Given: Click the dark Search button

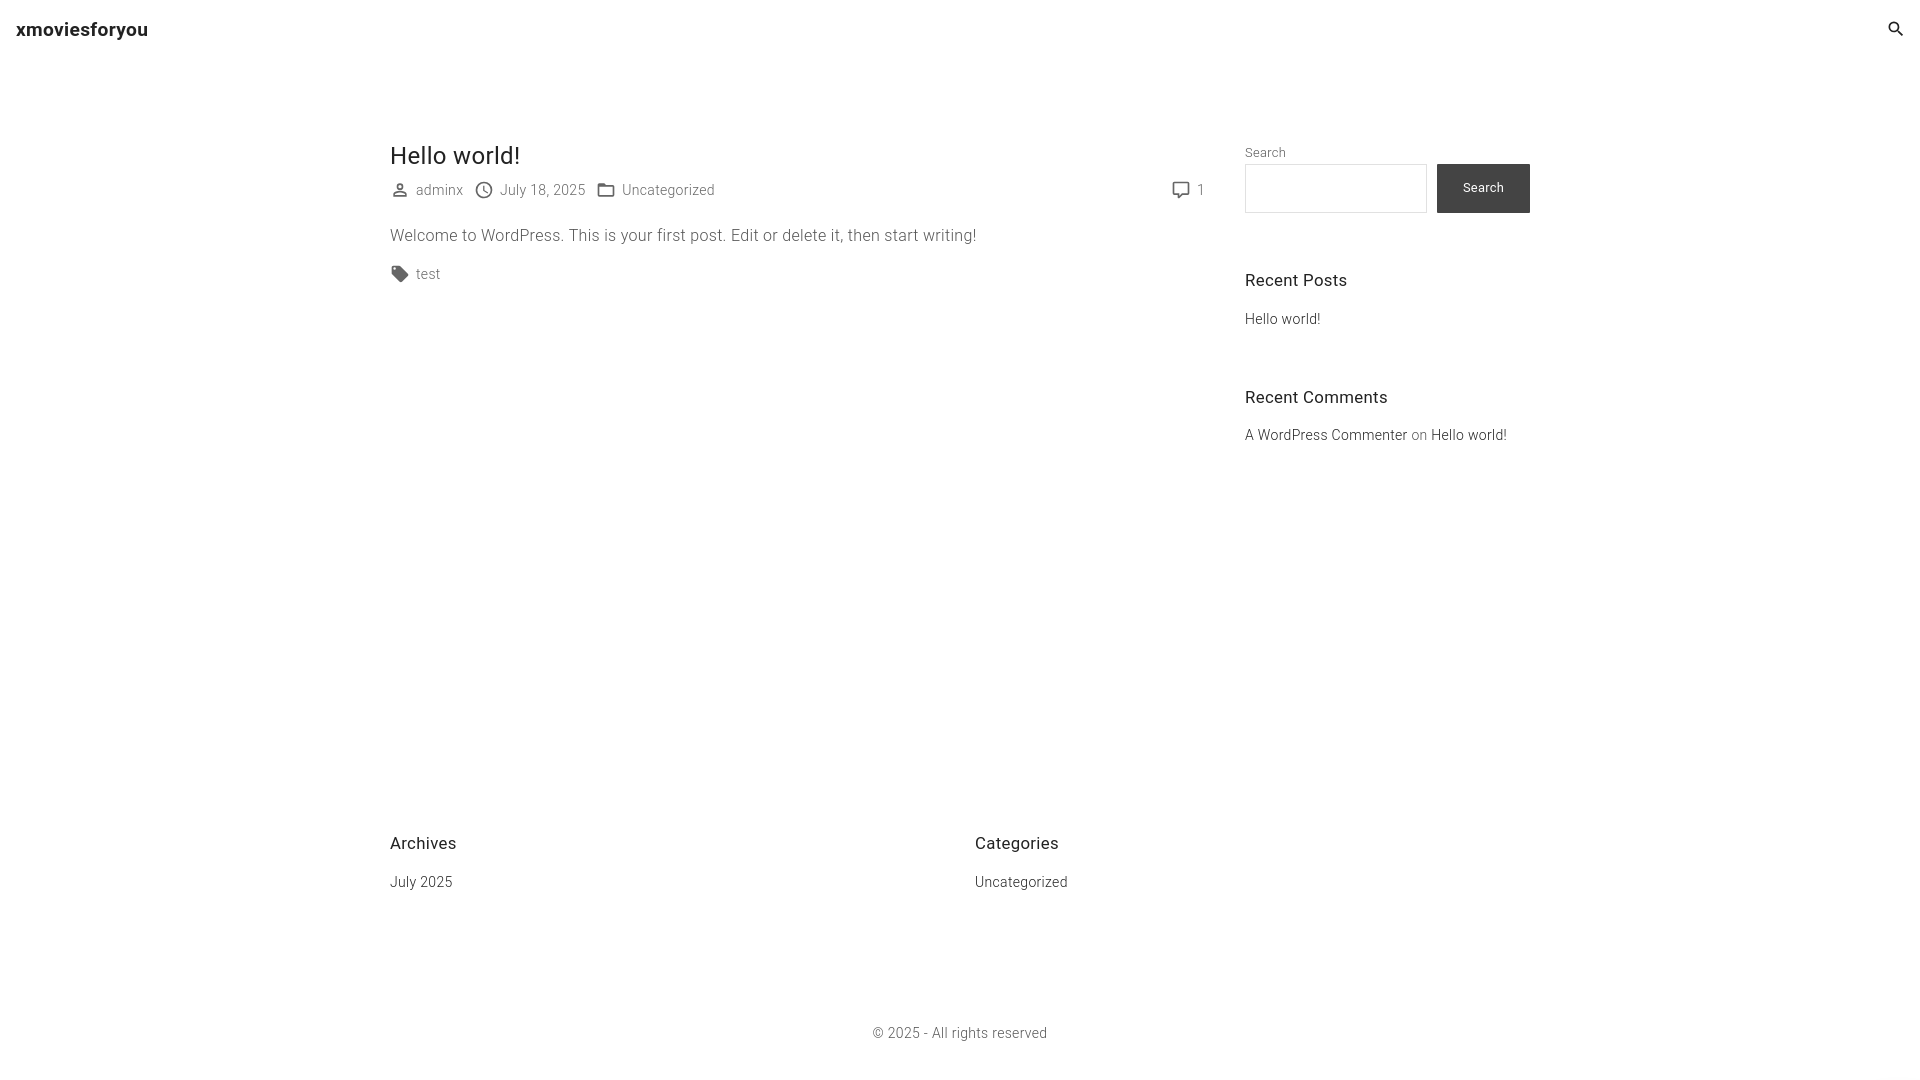Looking at the screenshot, I should tap(1483, 188).
